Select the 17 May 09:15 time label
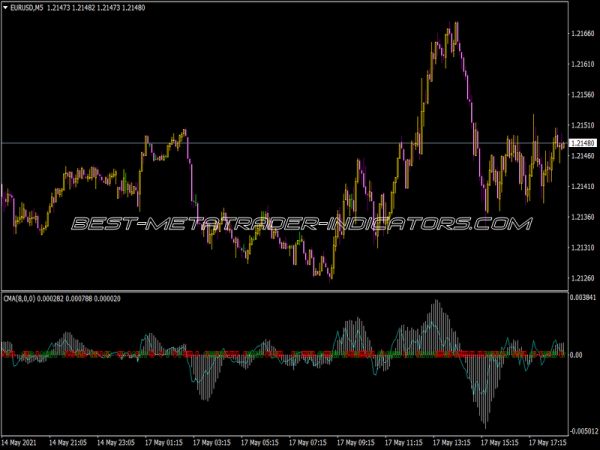The image size is (600, 450). coord(357,441)
